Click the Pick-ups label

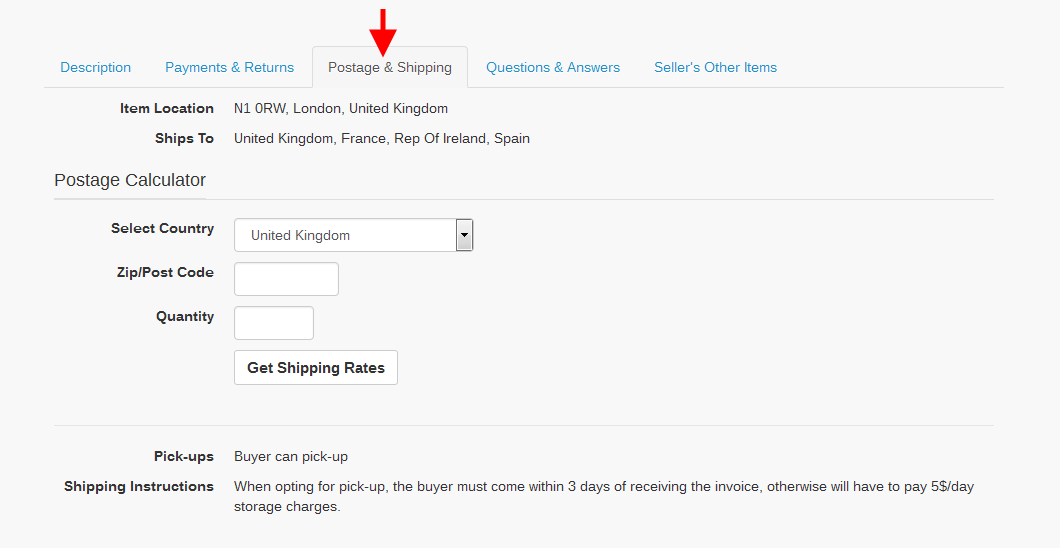coord(183,456)
